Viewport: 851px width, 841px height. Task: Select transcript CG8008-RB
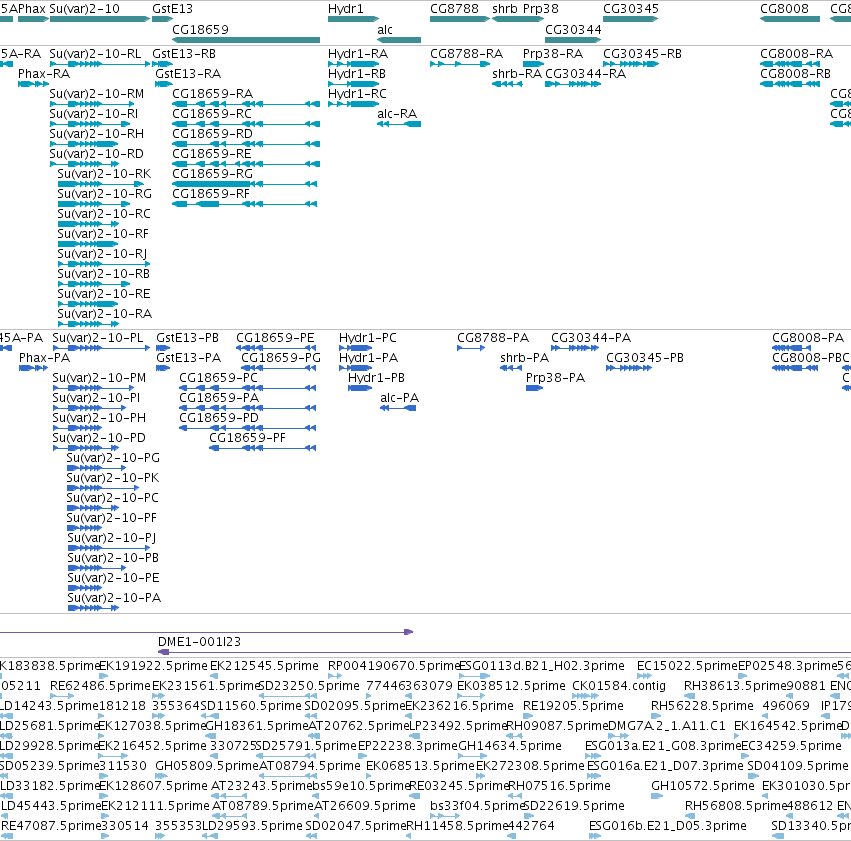coord(790,84)
